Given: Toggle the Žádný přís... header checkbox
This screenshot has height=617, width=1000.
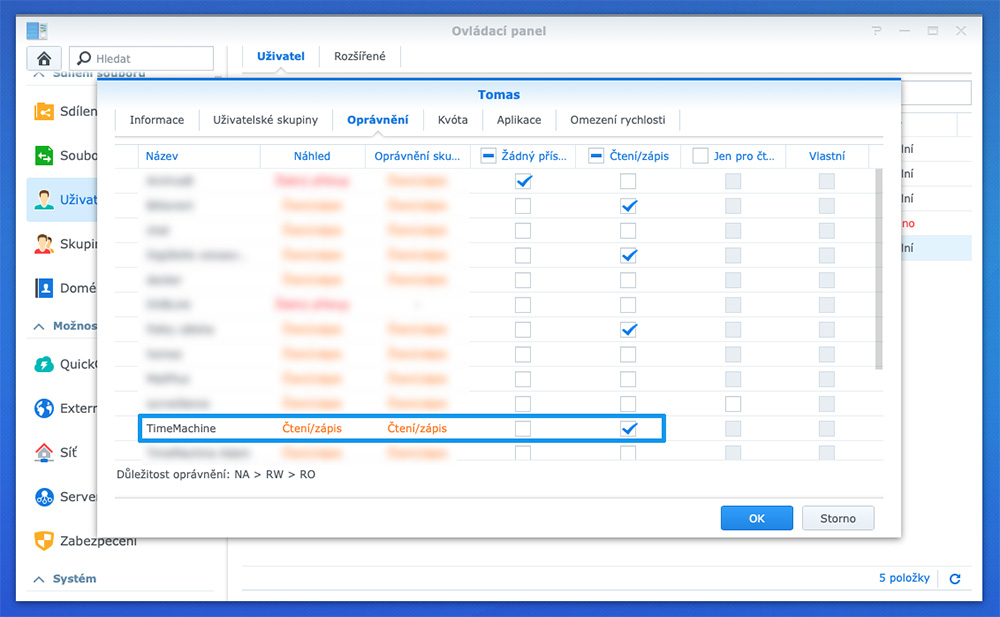Looking at the screenshot, I should click(488, 156).
